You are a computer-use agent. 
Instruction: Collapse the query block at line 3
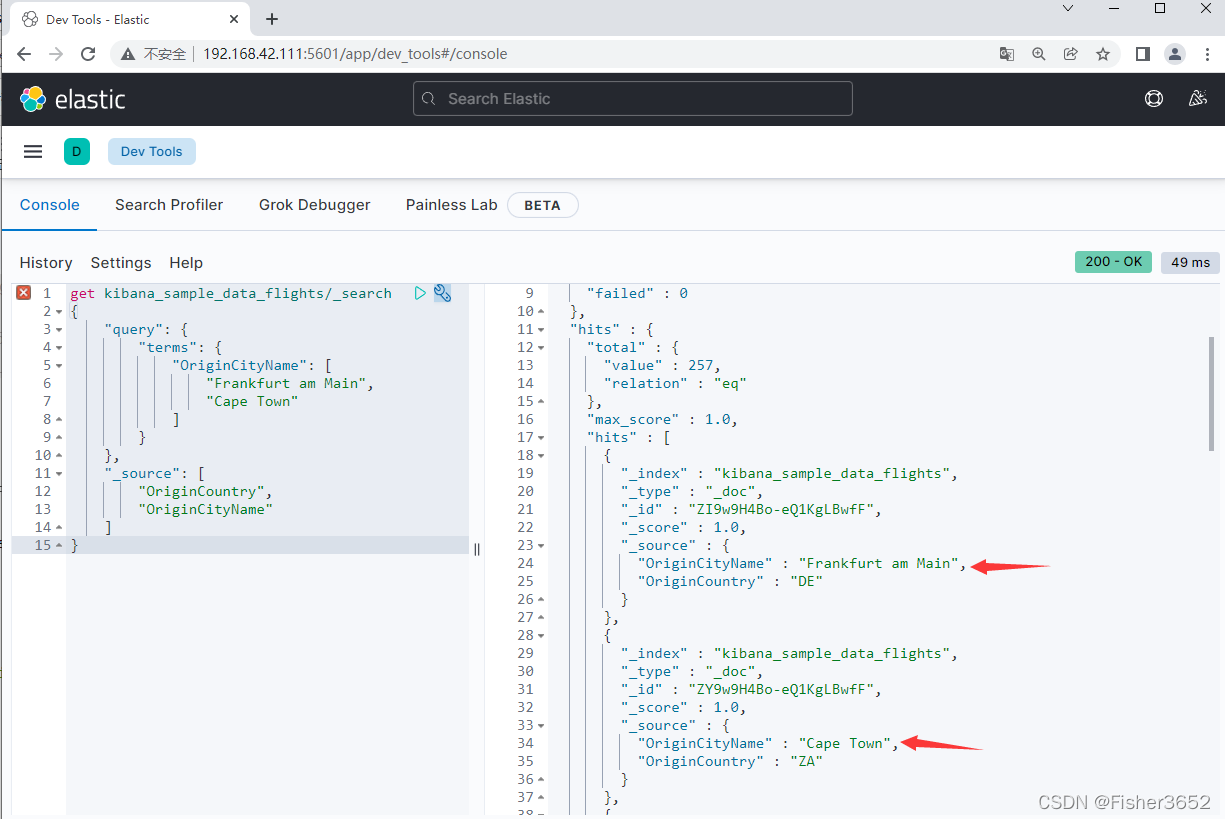click(x=59, y=330)
